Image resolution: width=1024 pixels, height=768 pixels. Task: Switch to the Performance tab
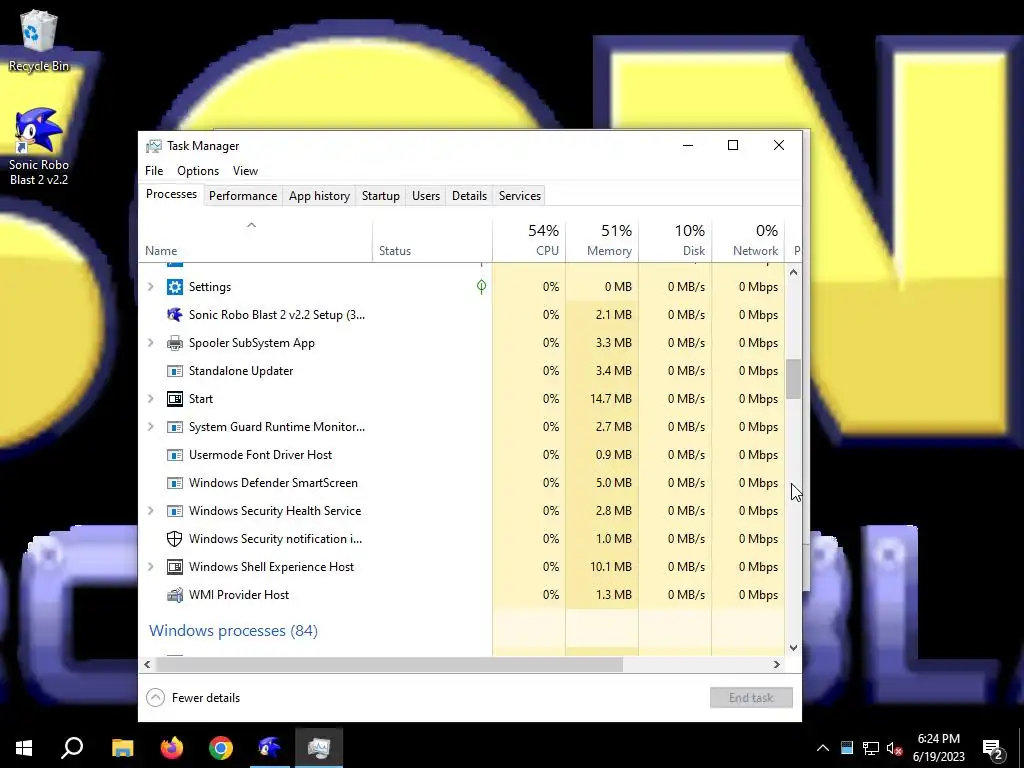pos(243,196)
